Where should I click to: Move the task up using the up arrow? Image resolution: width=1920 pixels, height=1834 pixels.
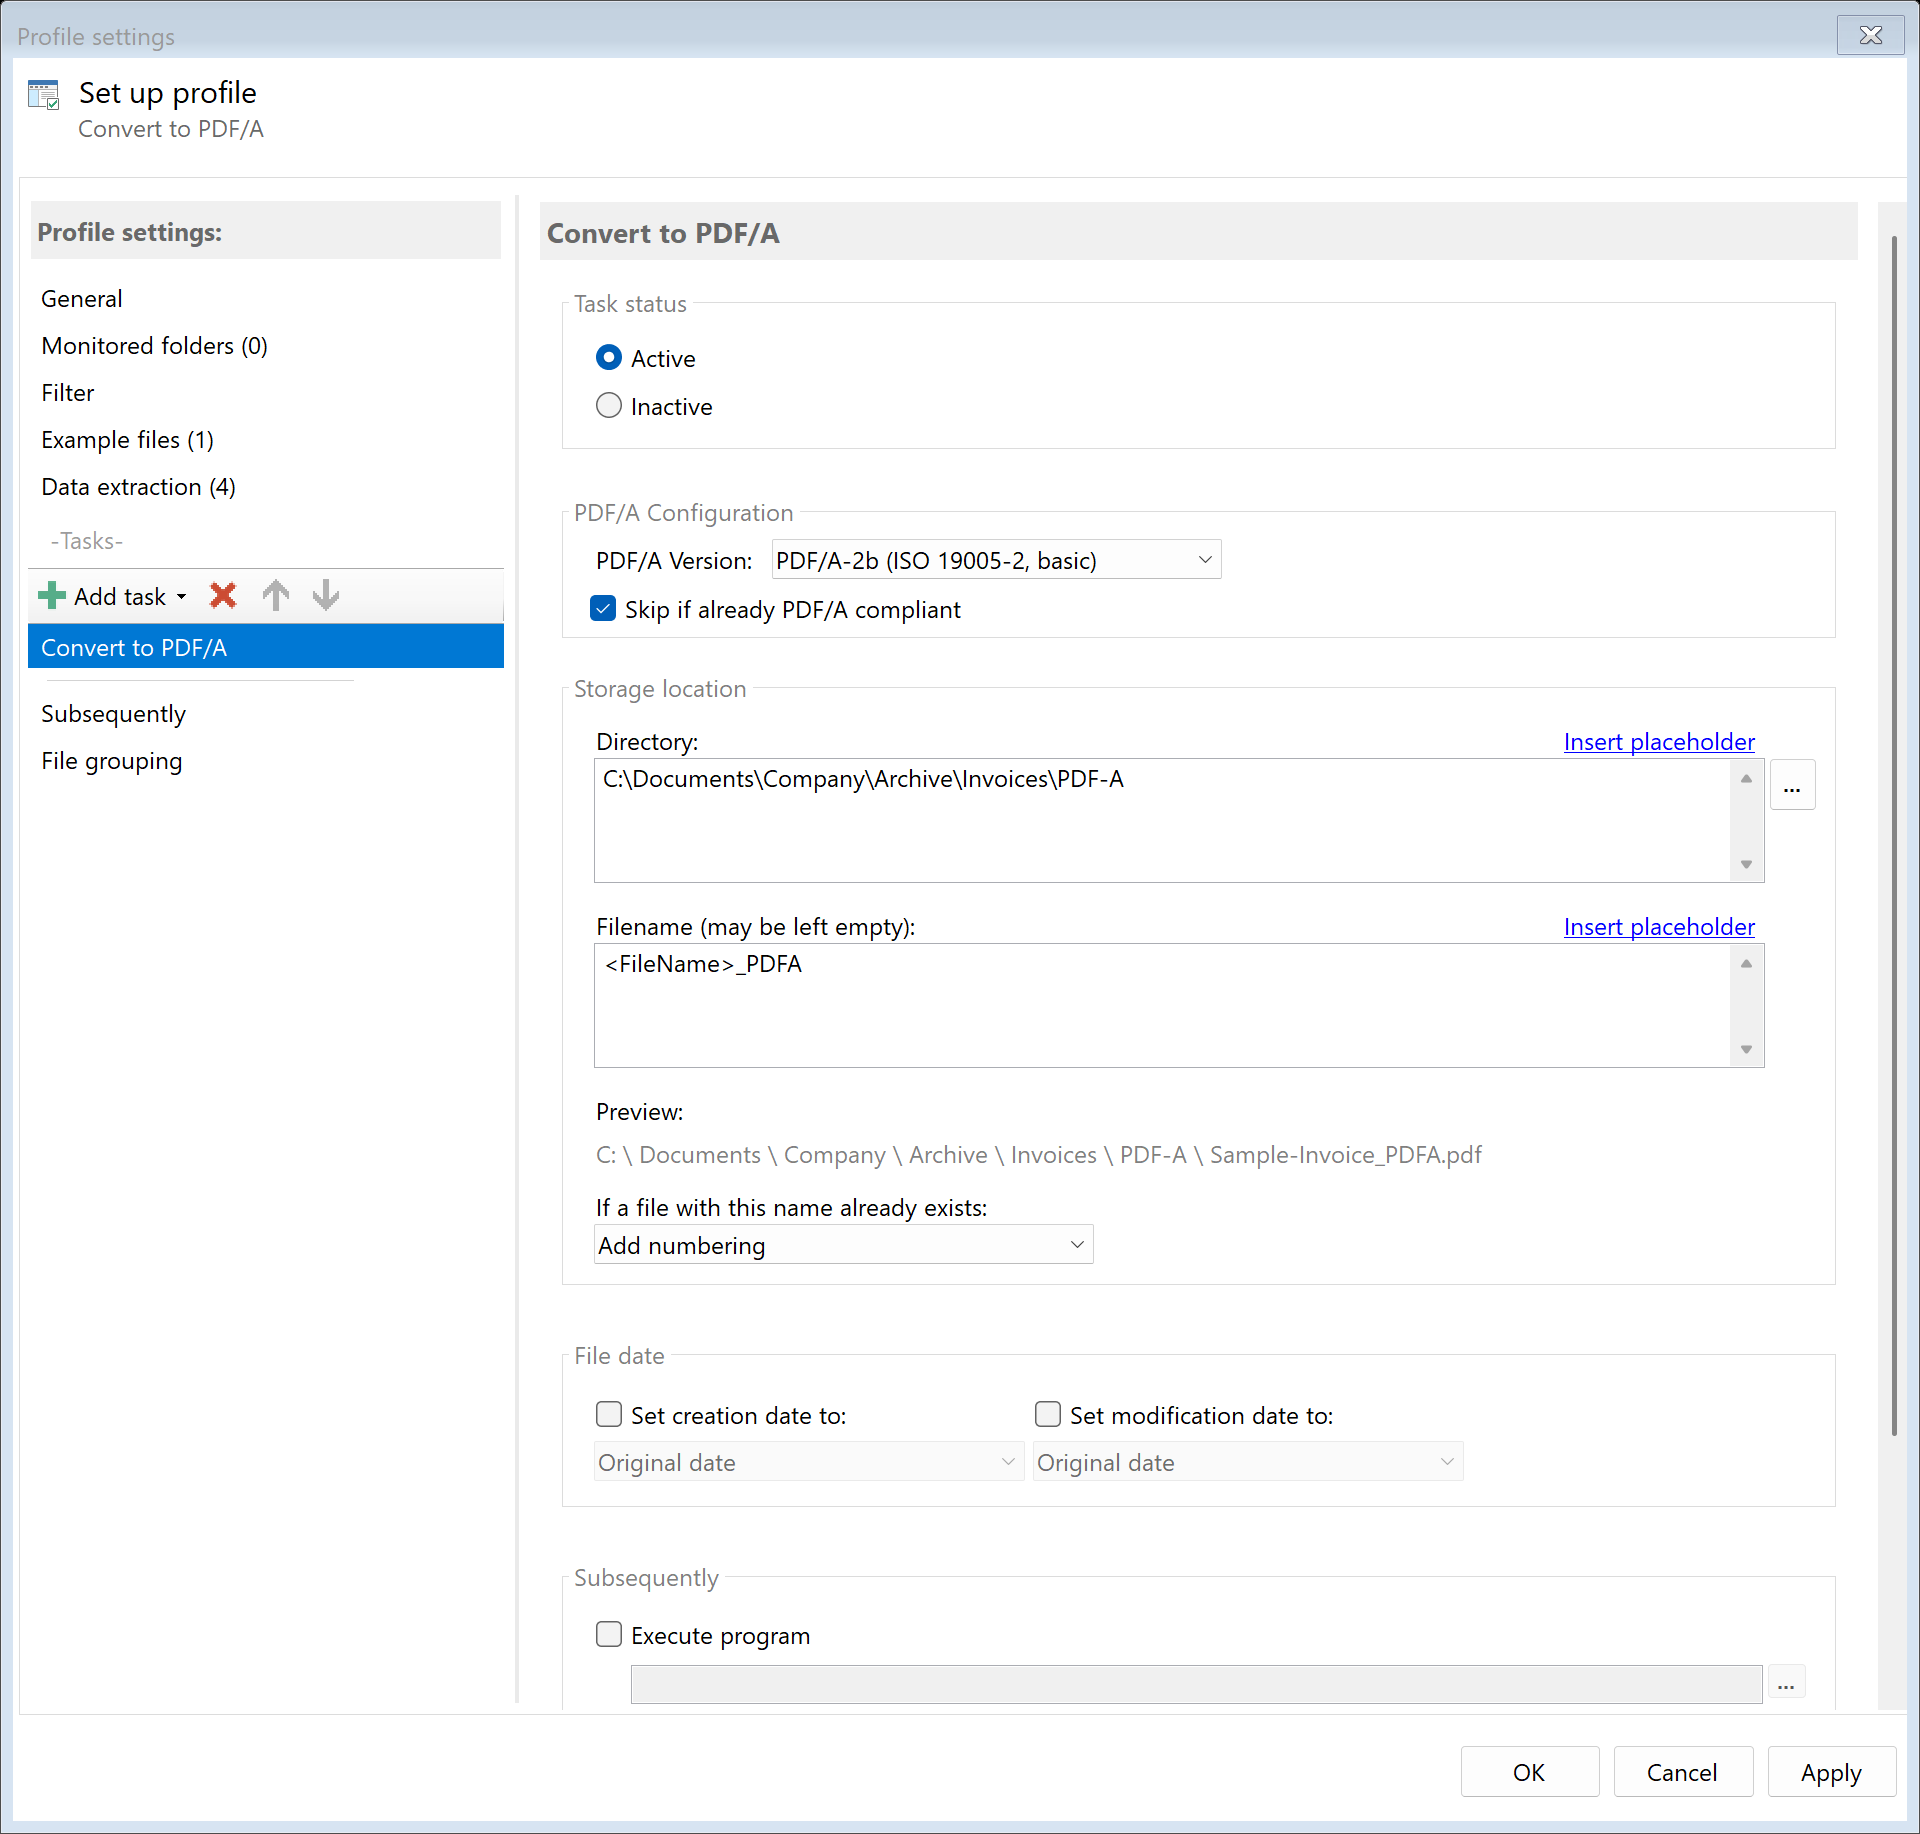pos(275,595)
